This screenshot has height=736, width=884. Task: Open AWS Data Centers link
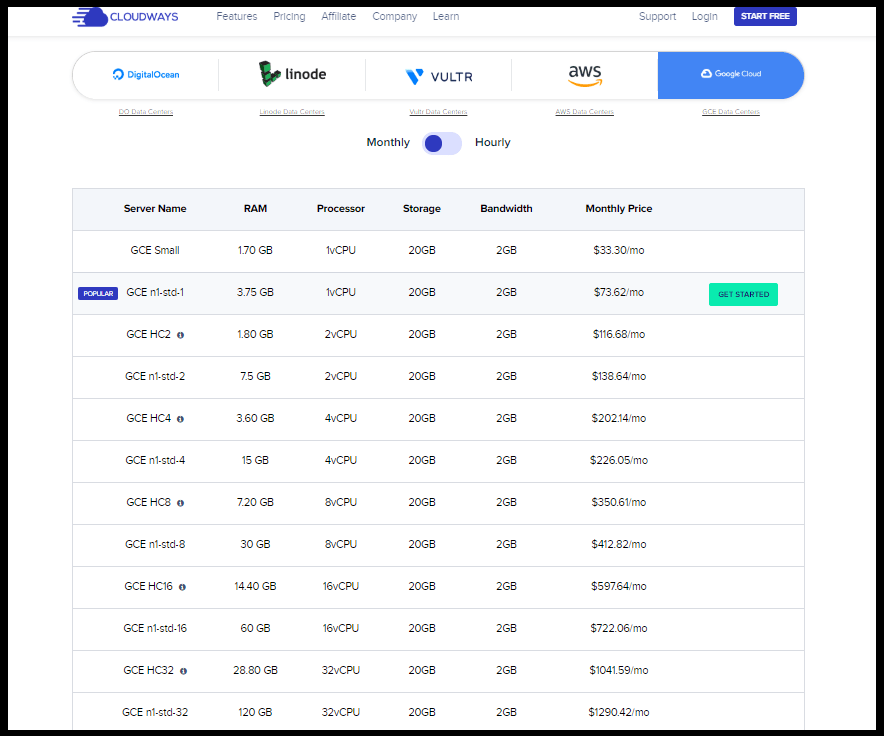pyautogui.click(x=585, y=112)
